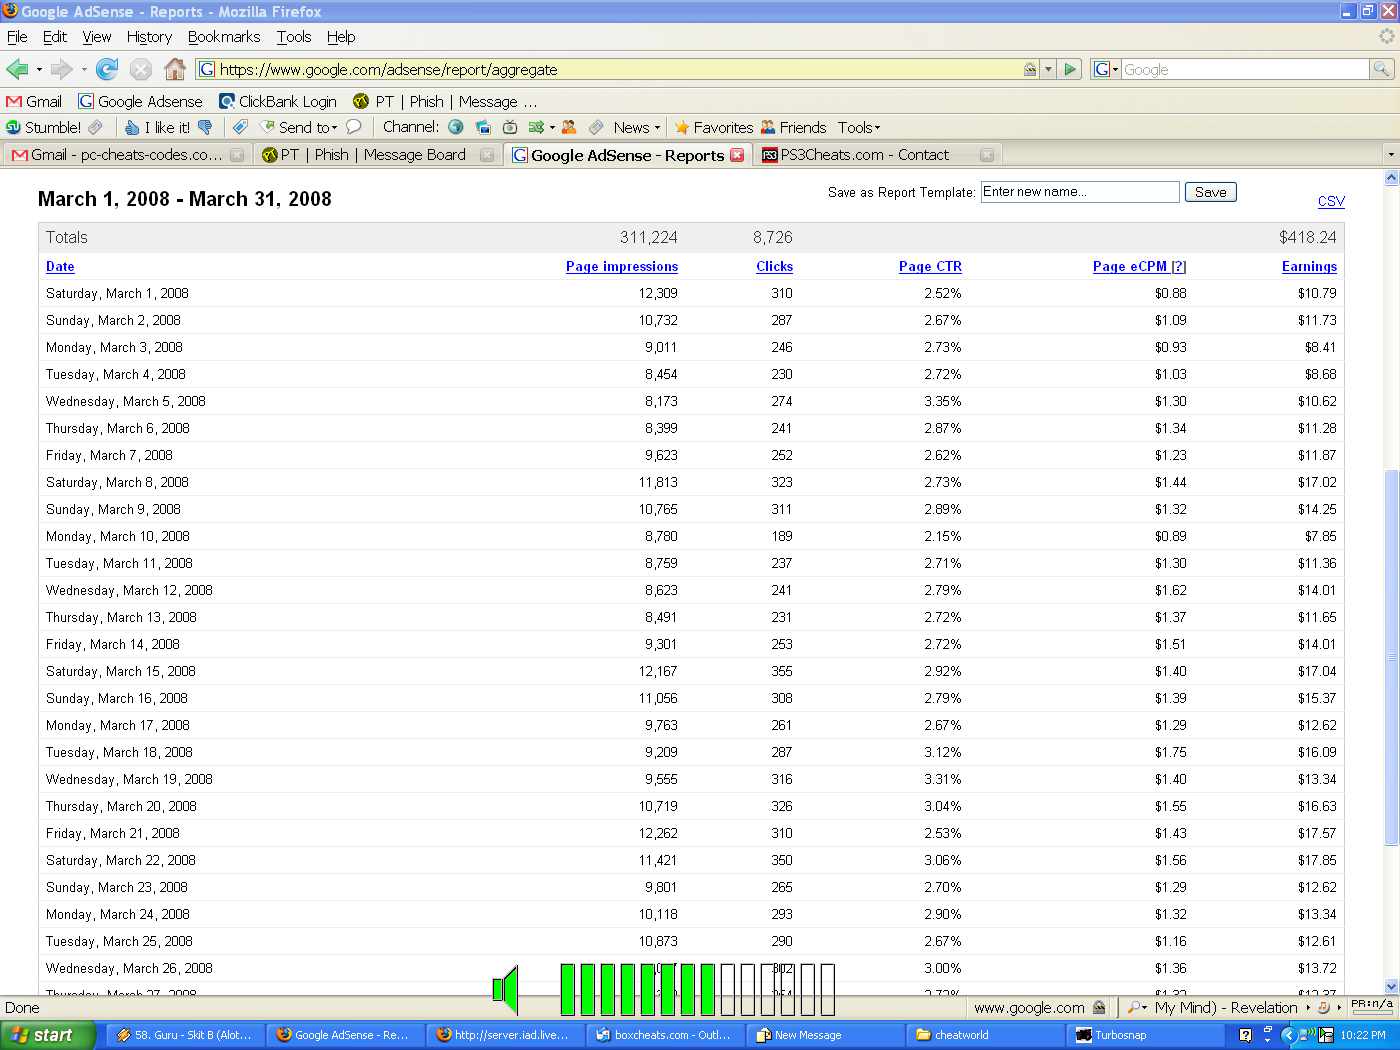Click the search magnifier icon
This screenshot has width=1400, height=1050.
click(1381, 69)
